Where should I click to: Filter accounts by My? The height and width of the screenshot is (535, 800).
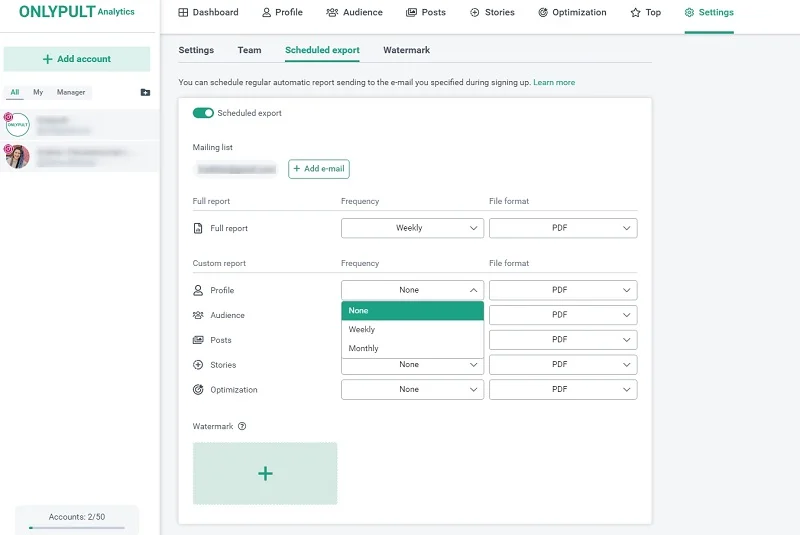(x=38, y=92)
